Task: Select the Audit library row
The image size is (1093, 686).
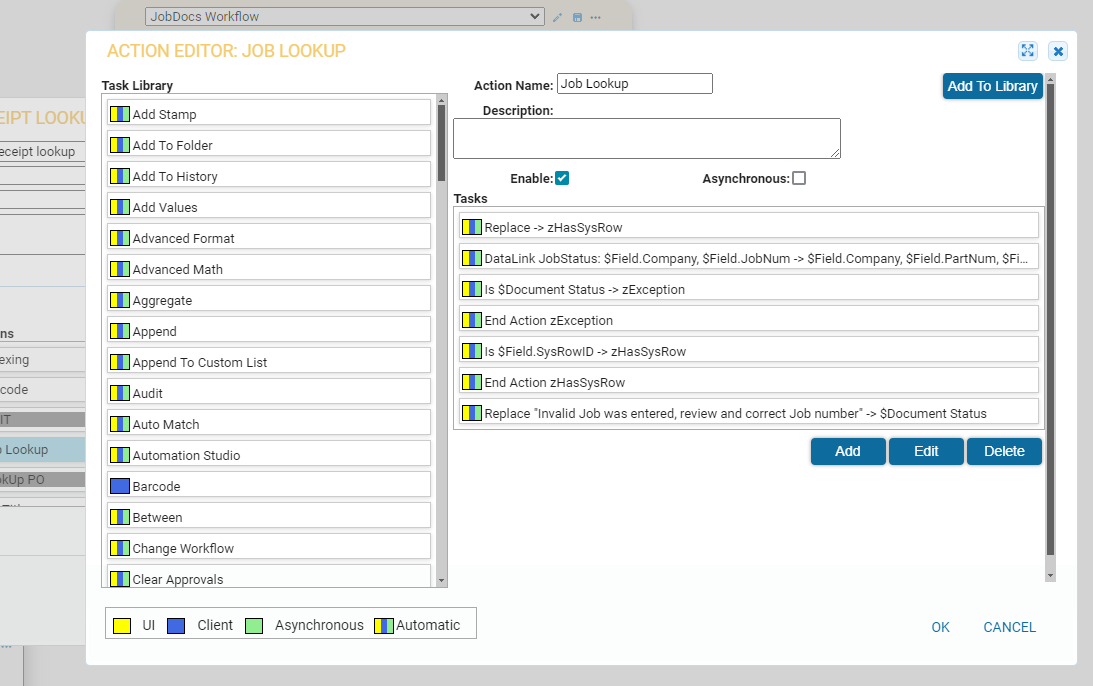Action: [x=269, y=393]
